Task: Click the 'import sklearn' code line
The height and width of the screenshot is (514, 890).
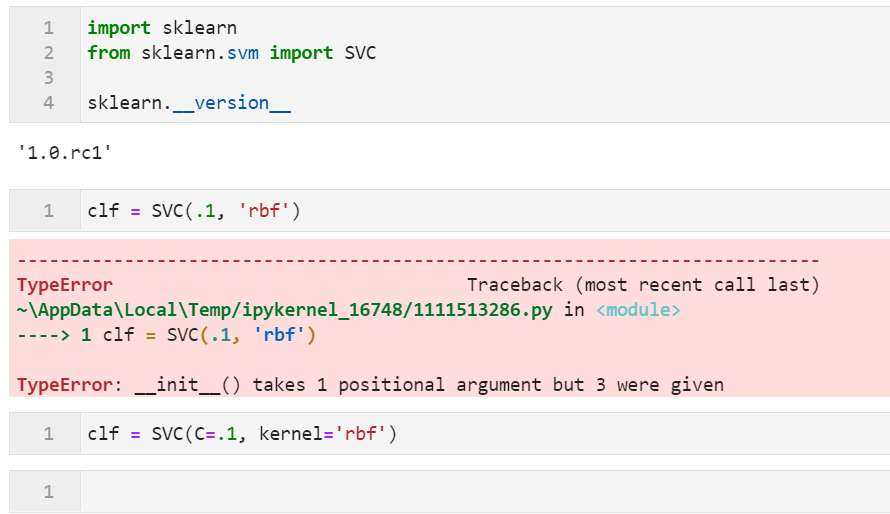Action: tap(162, 28)
